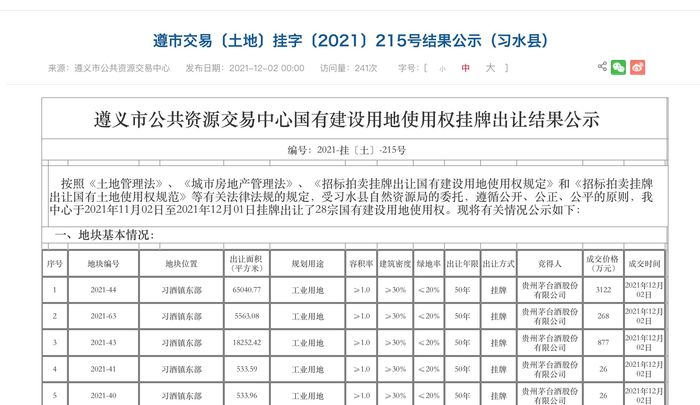Click the 发布日期 2021-12-02 text
The image size is (700, 405).
click(x=244, y=68)
